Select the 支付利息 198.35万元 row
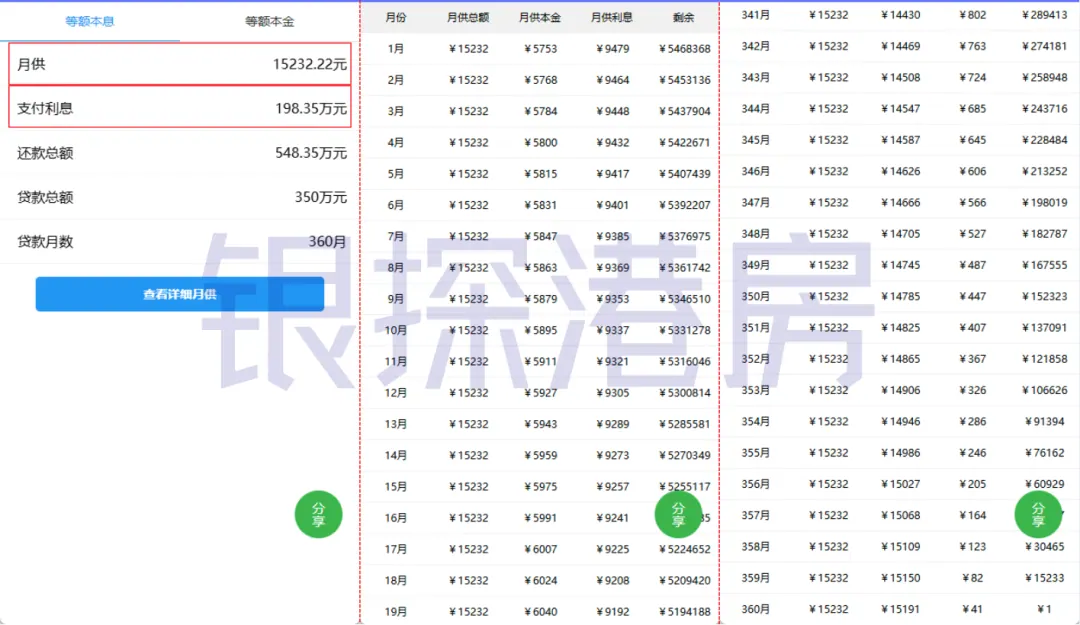1080x625 pixels. point(180,107)
